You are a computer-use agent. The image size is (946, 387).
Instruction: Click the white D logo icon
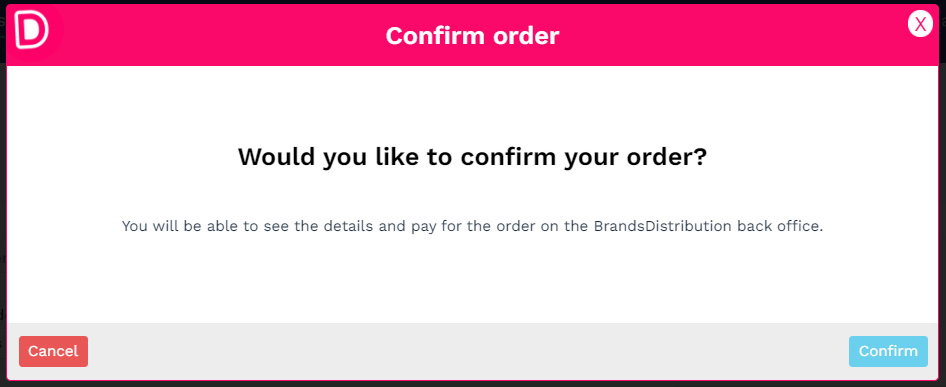tap(31, 32)
